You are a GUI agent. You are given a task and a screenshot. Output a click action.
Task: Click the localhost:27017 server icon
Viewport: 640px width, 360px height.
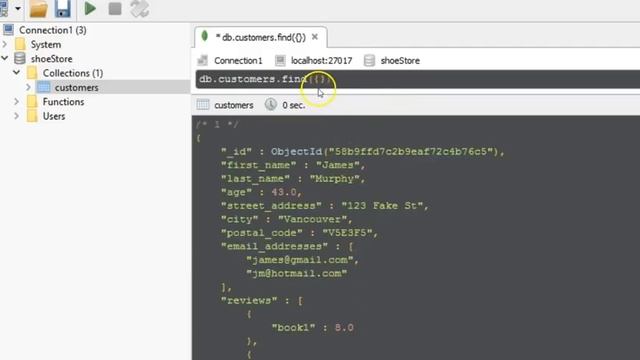[x=280, y=60]
